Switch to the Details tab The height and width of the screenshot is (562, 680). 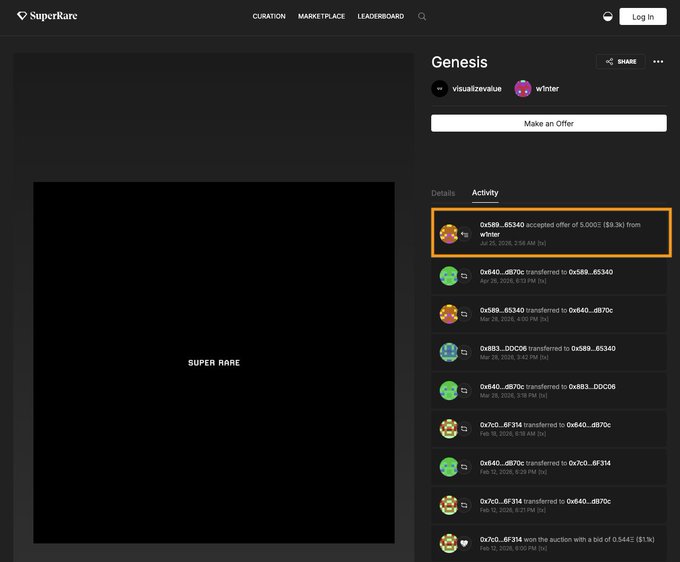443,193
